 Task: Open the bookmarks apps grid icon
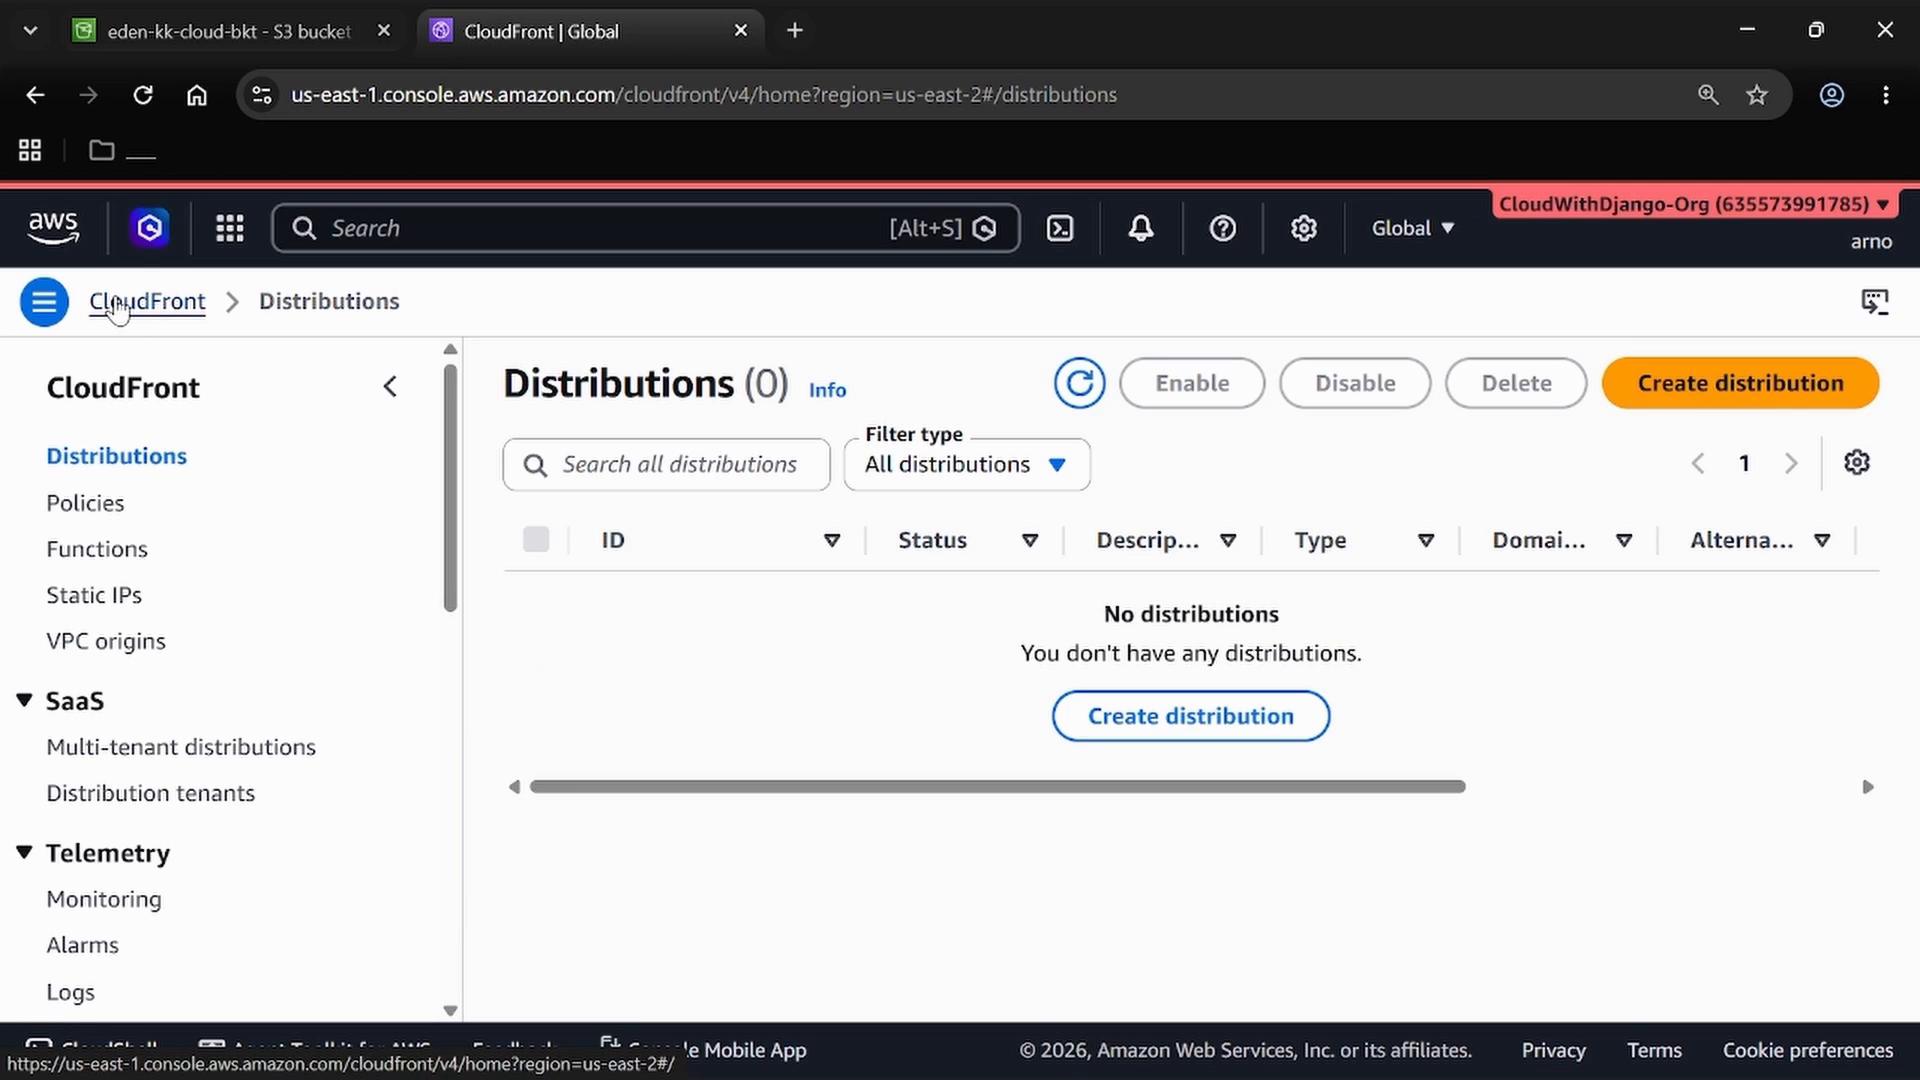point(30,150)
